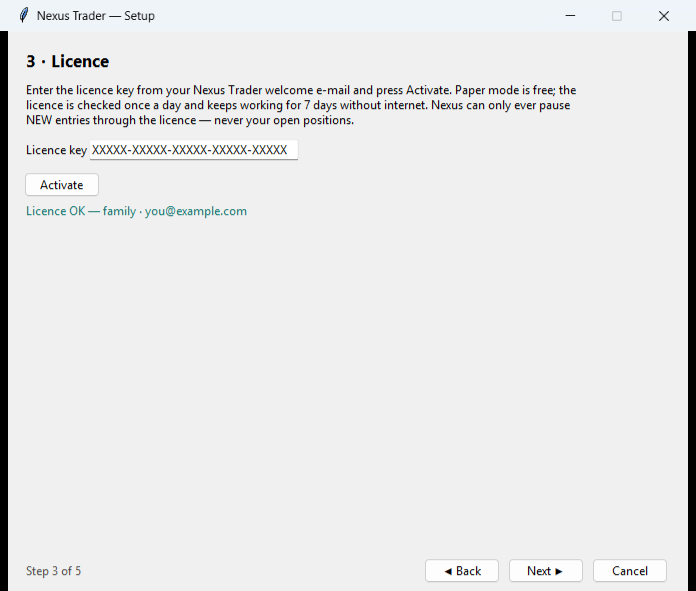Viewport: 696px width, 591px height.
Task: Click the Nexus Trader feather window icon
Action: 24,16
